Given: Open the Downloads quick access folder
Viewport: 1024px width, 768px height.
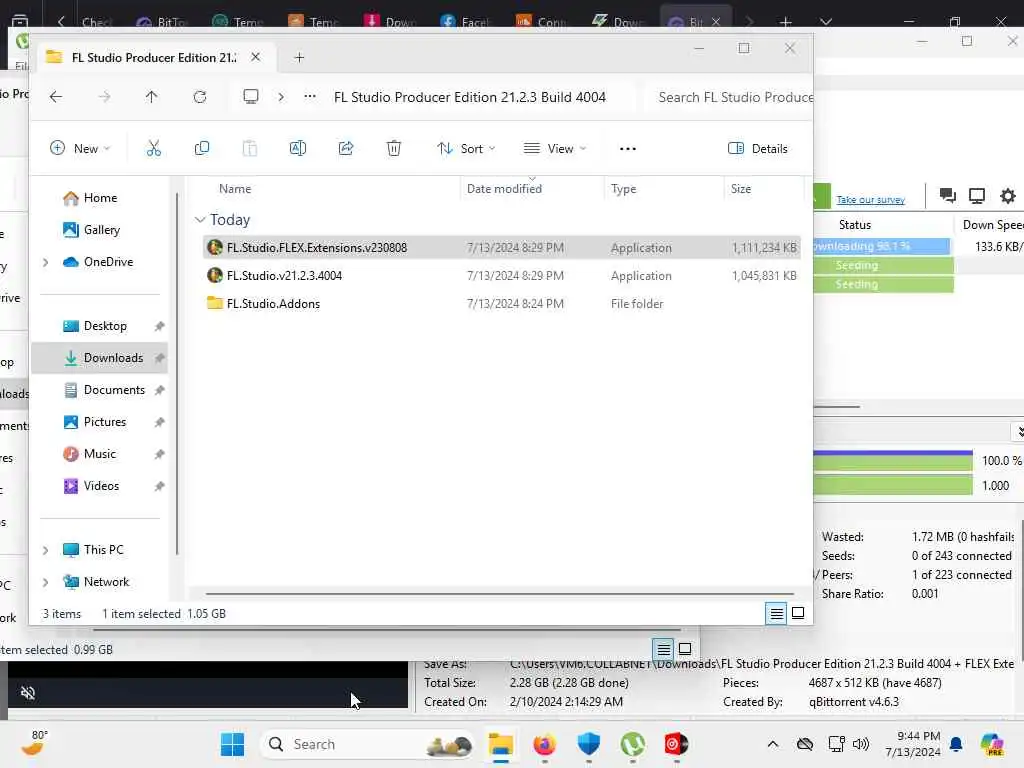Looking at the screenshot, I should click(99, 358).
